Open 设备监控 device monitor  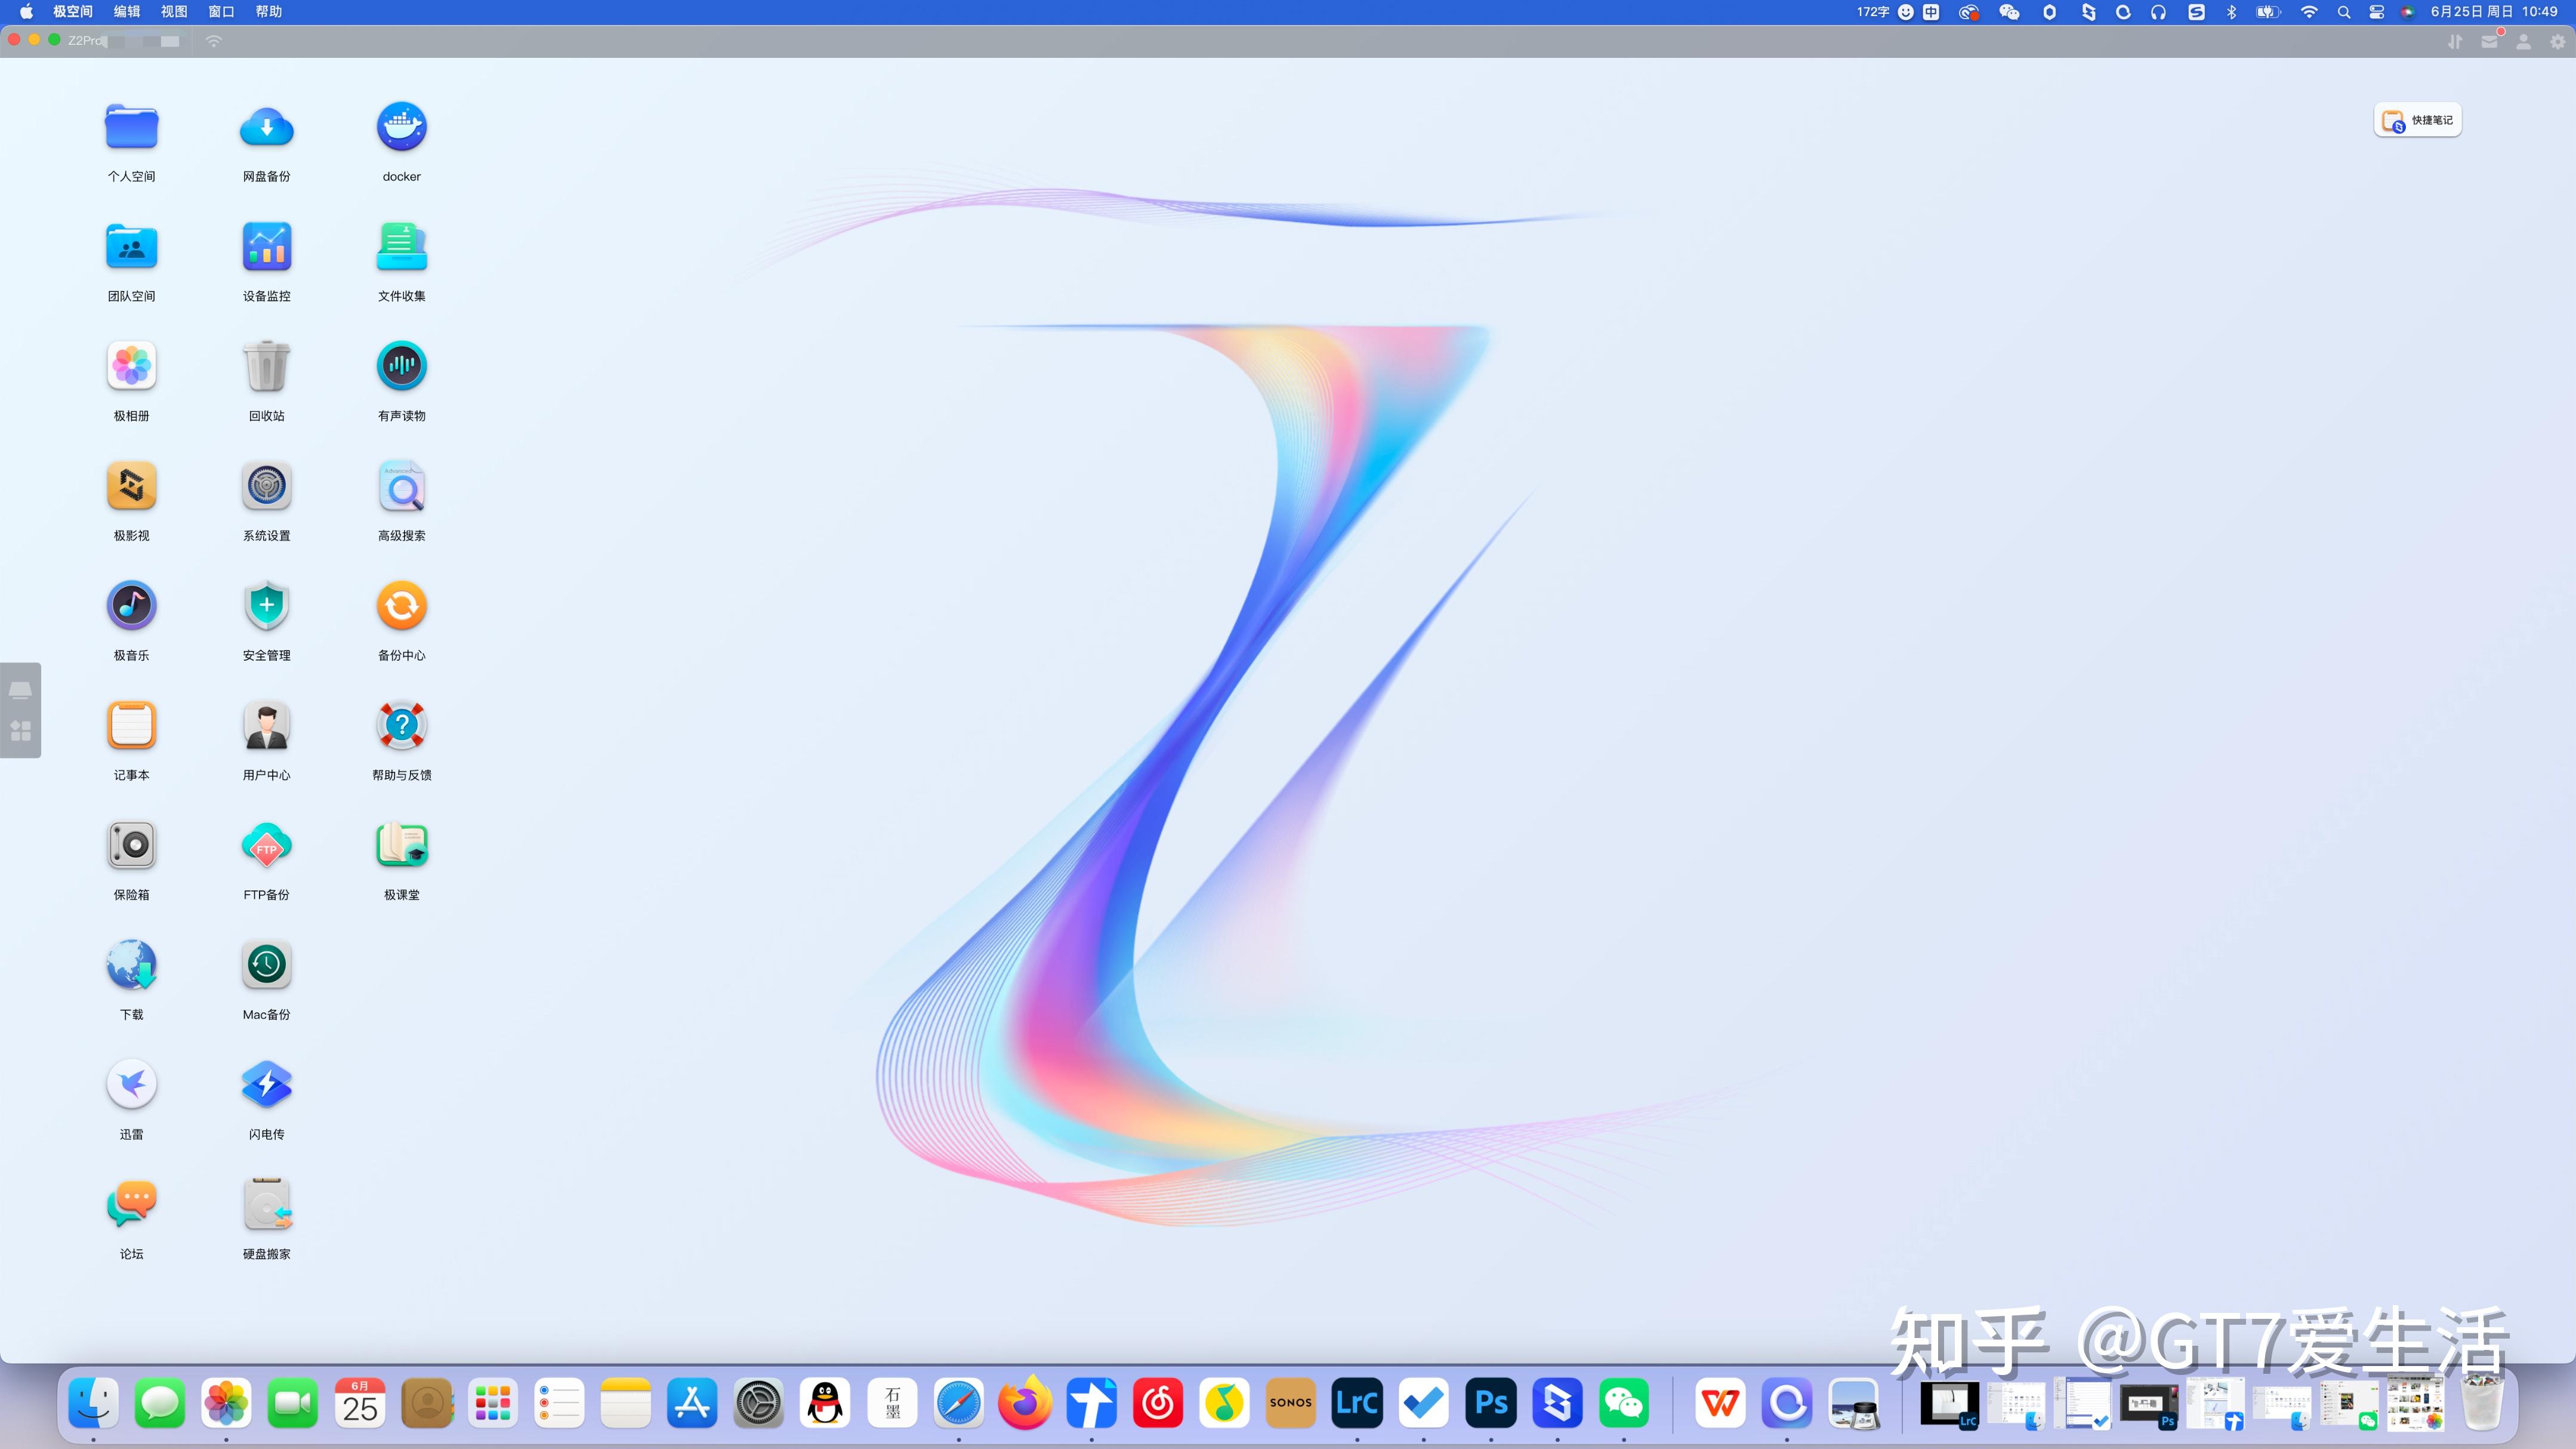[x=266, y=247]
